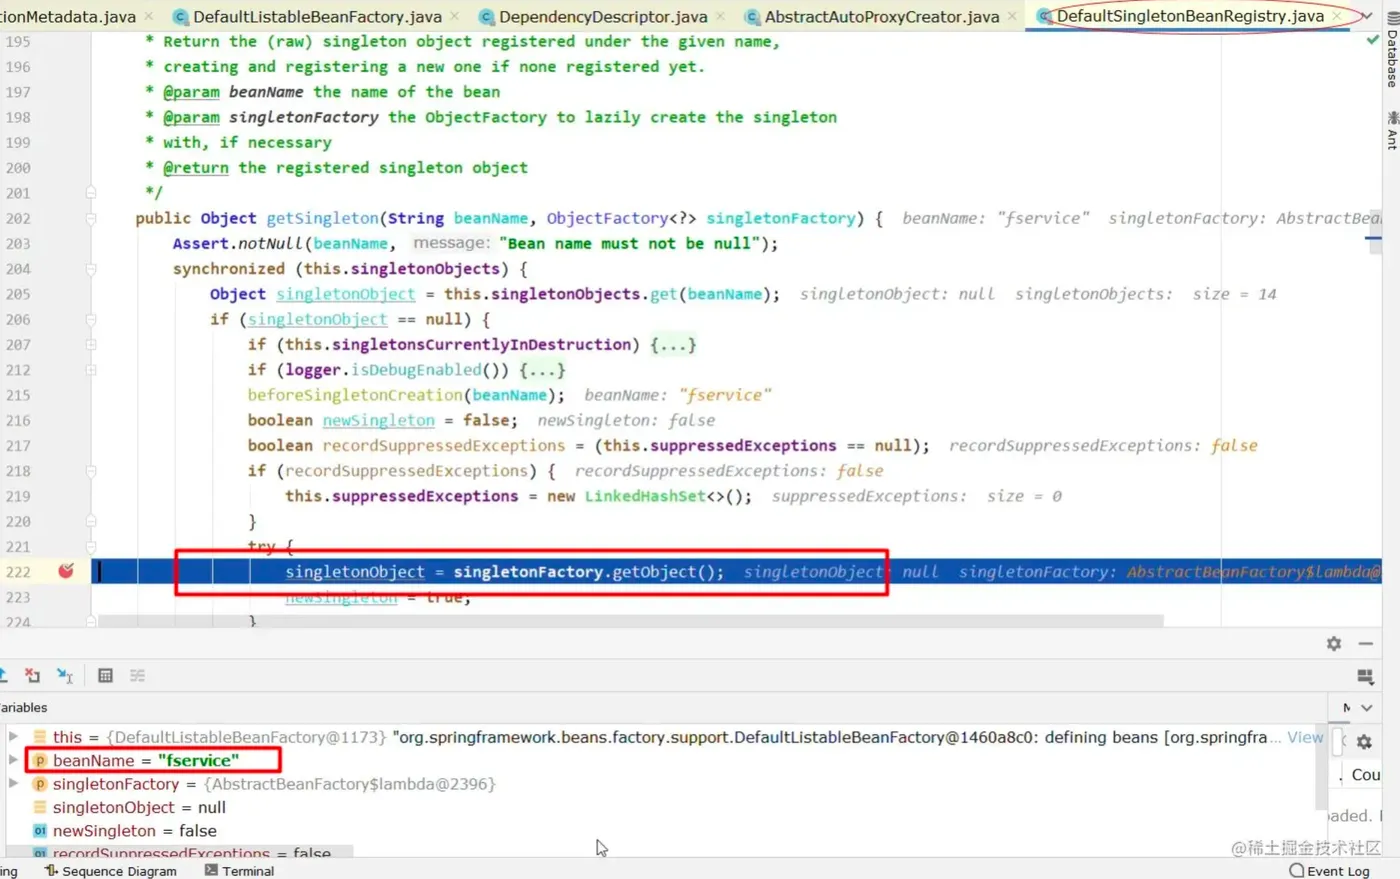
Task: Expand the 'this' variable node
Action: pyautogui.click(x=13, y=737)
